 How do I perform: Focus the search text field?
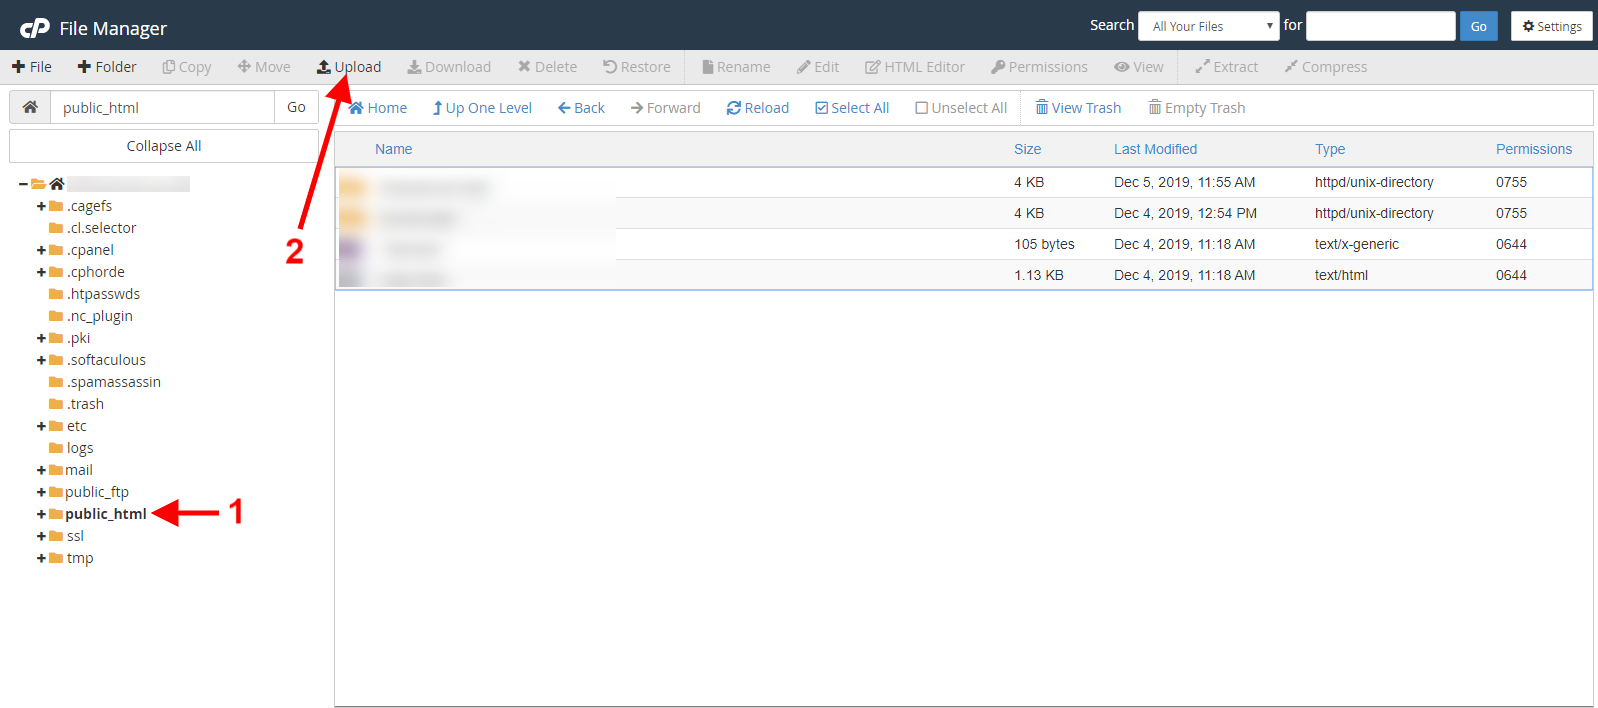[1381, 26]
